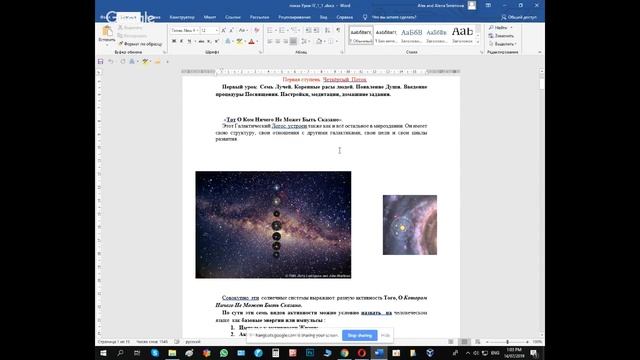Decrease paragraph indent
Screen dimensions: 640x360
coord(308,31)
